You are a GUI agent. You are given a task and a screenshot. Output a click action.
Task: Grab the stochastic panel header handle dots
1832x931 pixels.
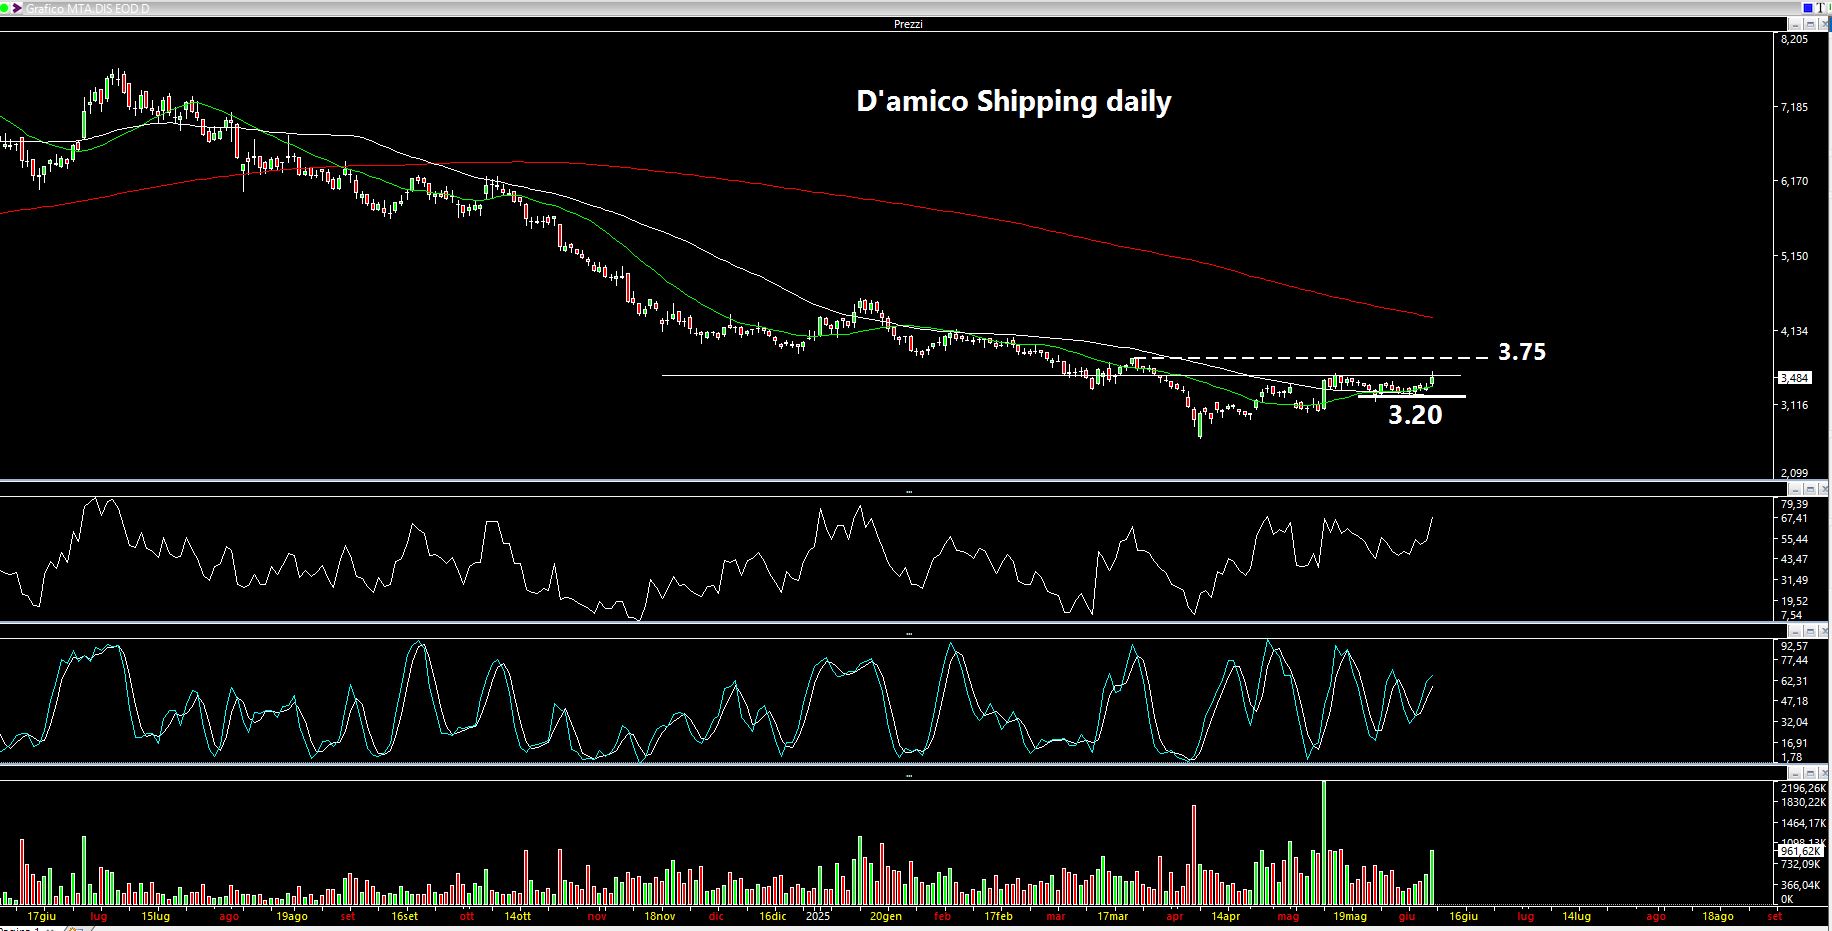(909, 633)
